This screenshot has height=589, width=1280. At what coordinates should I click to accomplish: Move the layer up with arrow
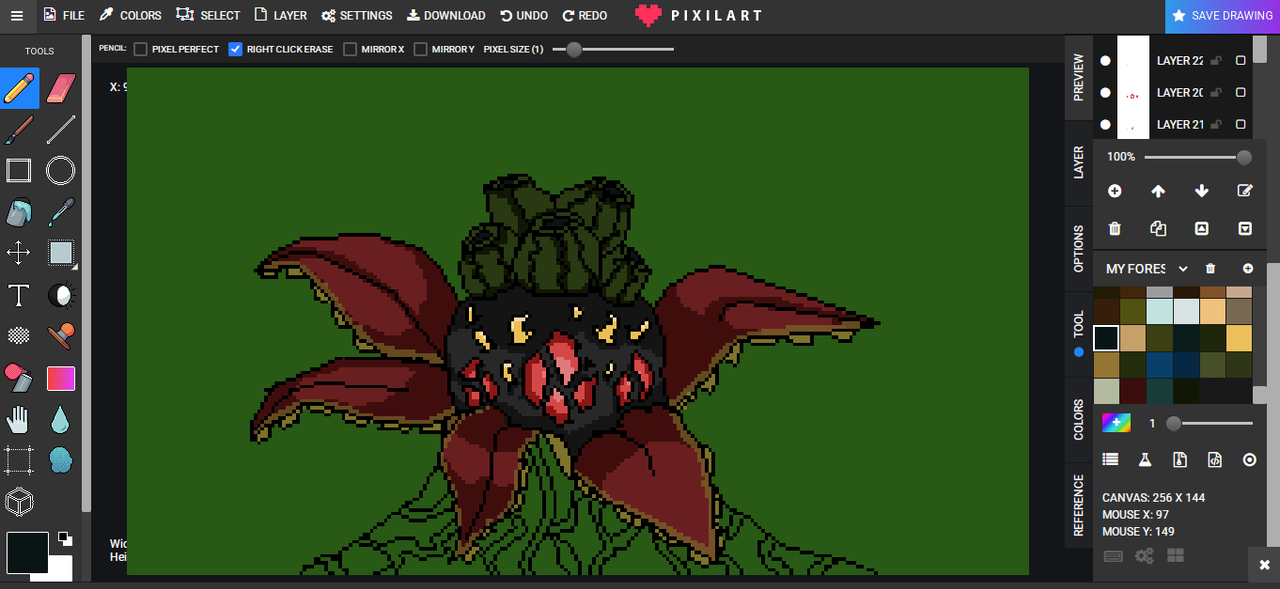tap(1158, 191)
